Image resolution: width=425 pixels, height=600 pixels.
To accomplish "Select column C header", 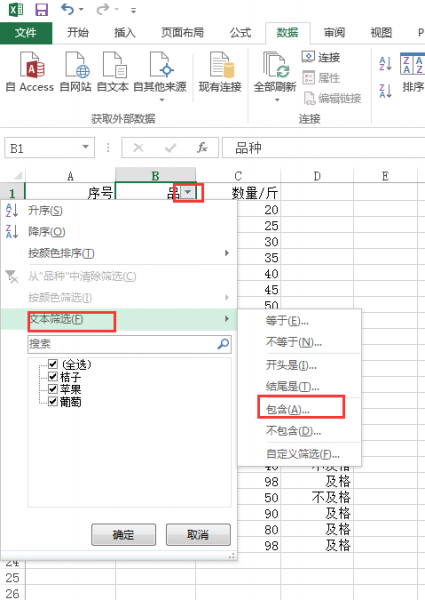I will (238, 176).
